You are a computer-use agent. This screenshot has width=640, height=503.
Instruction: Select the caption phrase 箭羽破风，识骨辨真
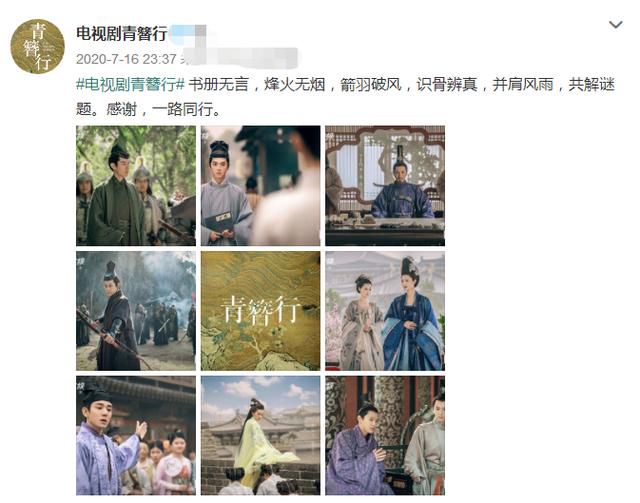[x=409, y=85]
